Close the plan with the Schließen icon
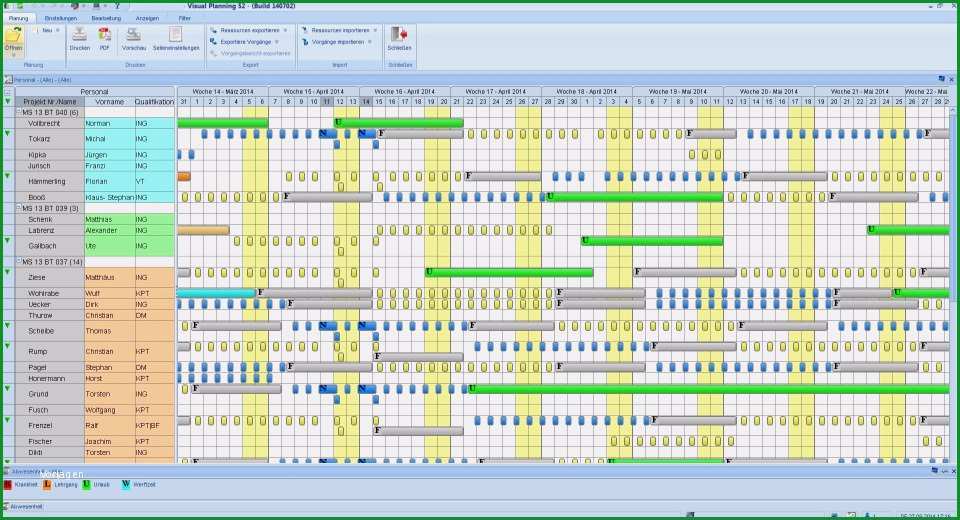The height and width of the screenshot is (520, 960). [399, 34]
